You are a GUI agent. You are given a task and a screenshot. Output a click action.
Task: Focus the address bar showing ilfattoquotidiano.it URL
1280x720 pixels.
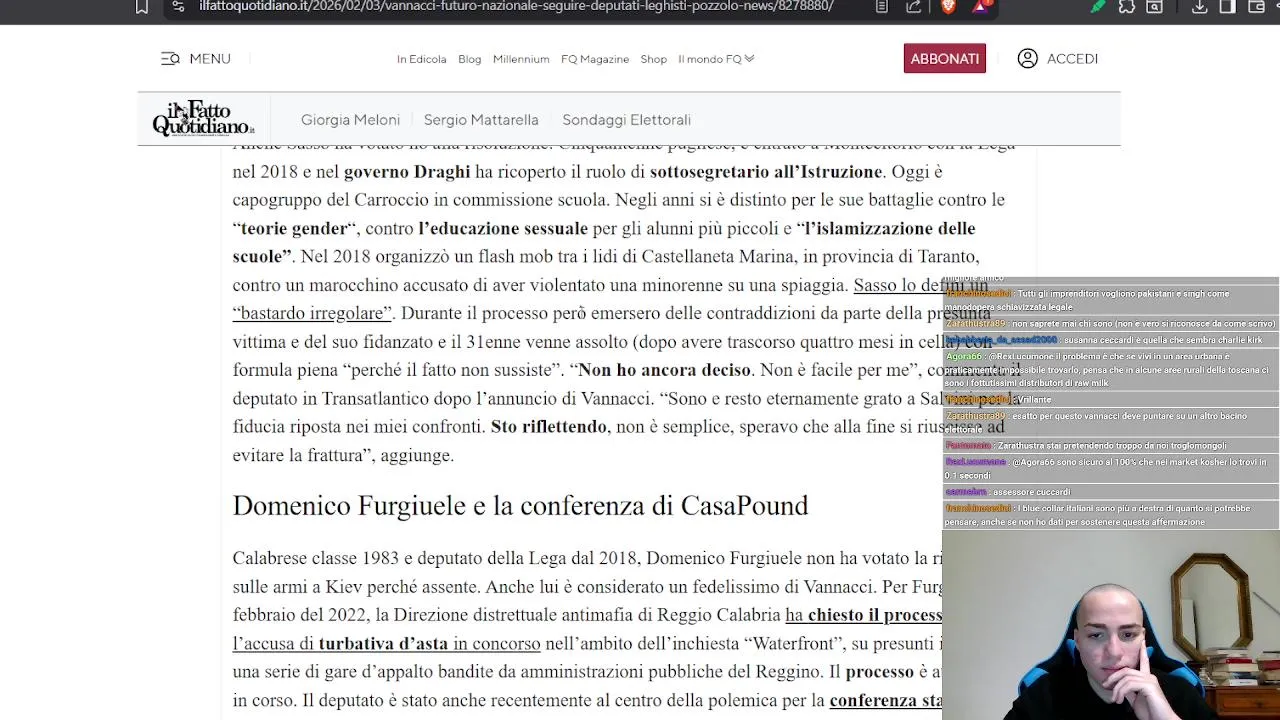[516, 6]
